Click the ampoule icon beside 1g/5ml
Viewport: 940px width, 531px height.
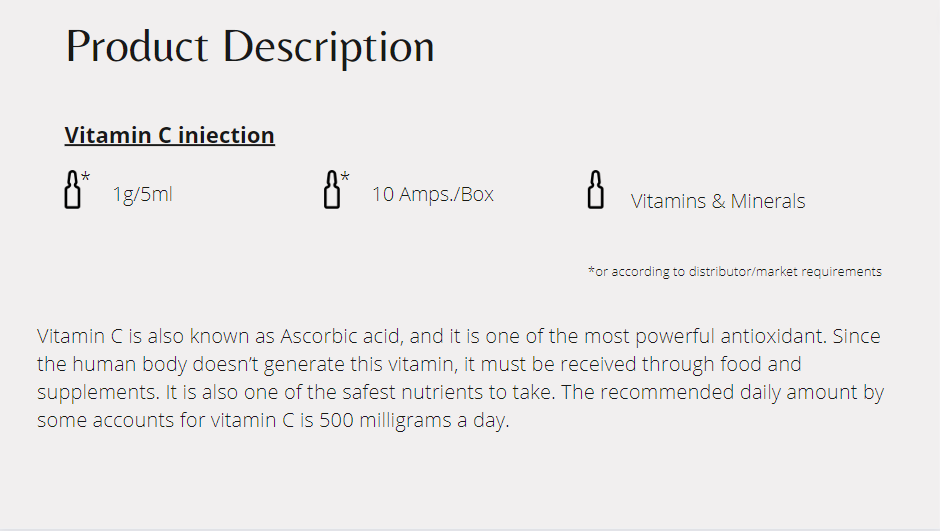coord(72,190)
